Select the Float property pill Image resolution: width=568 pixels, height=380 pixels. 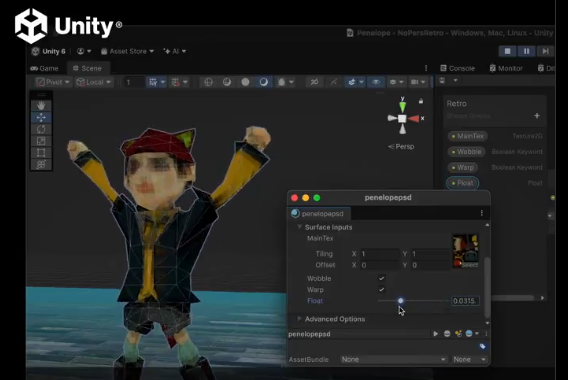pos(463,183)
